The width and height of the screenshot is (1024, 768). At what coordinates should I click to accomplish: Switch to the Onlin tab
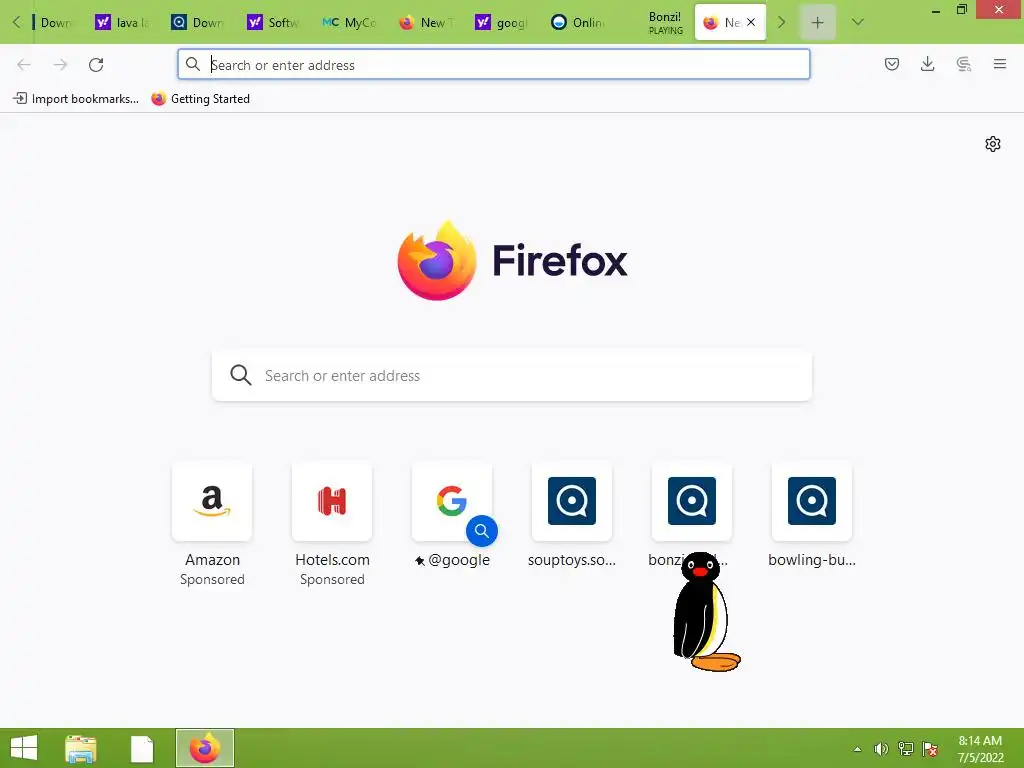577,23
